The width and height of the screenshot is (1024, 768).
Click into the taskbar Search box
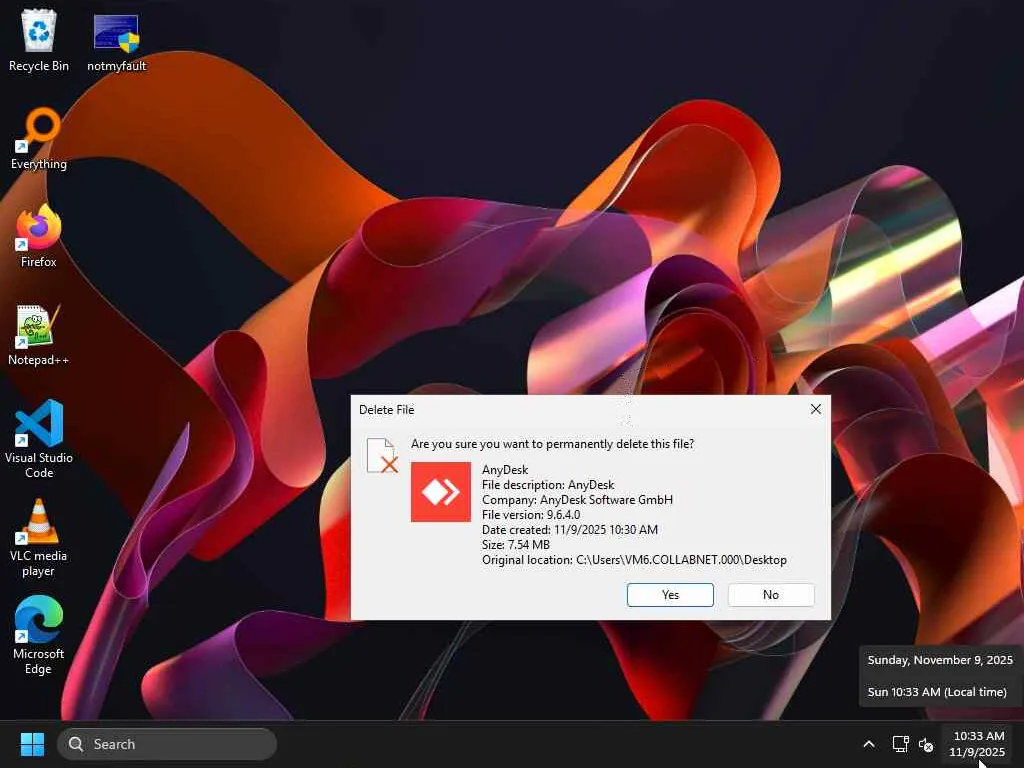[167, 744]
